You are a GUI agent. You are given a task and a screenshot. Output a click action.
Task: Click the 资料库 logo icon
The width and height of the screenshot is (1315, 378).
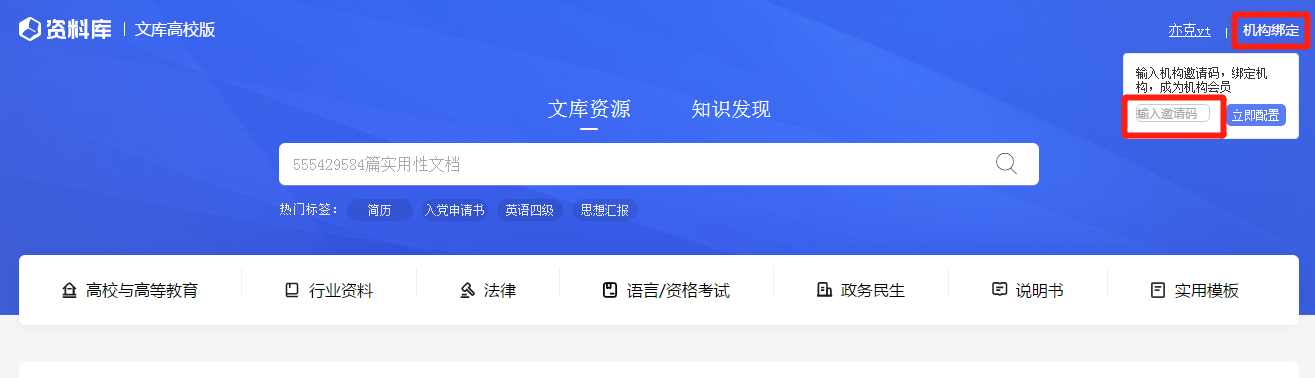(29, 30)
